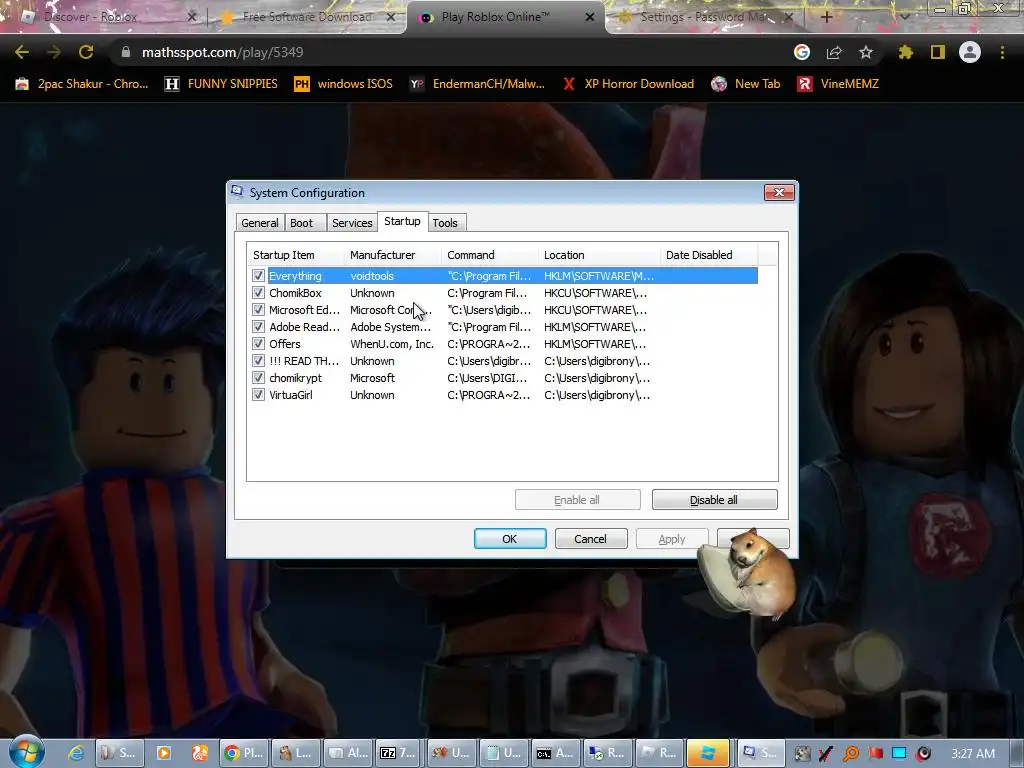This screenshot has width=1024, height=768.
Task: Share this page via share icon
Action: pyautogui.click(x=834, y=52)
